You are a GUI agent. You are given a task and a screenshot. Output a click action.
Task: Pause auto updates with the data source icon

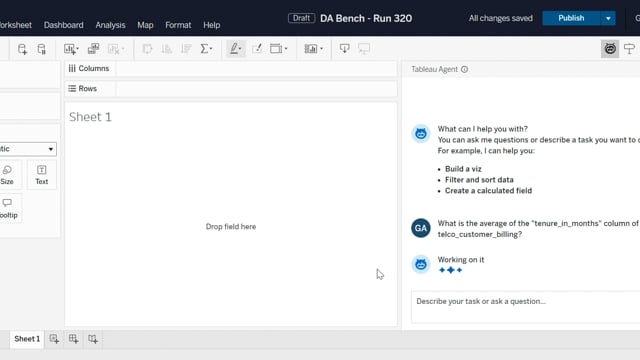(x=42, y=49)
